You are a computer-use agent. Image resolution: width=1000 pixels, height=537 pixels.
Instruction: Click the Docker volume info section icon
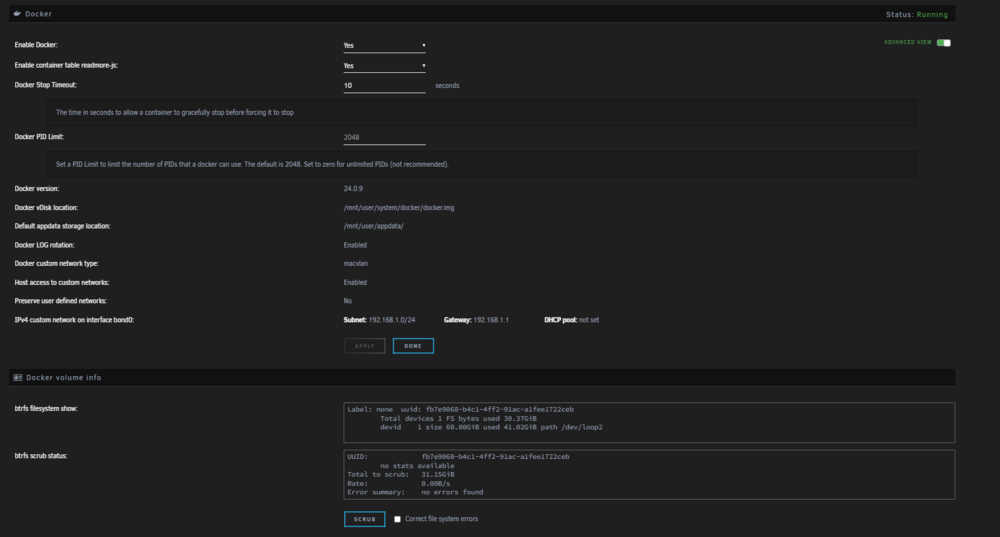click(x=18, y=378)
